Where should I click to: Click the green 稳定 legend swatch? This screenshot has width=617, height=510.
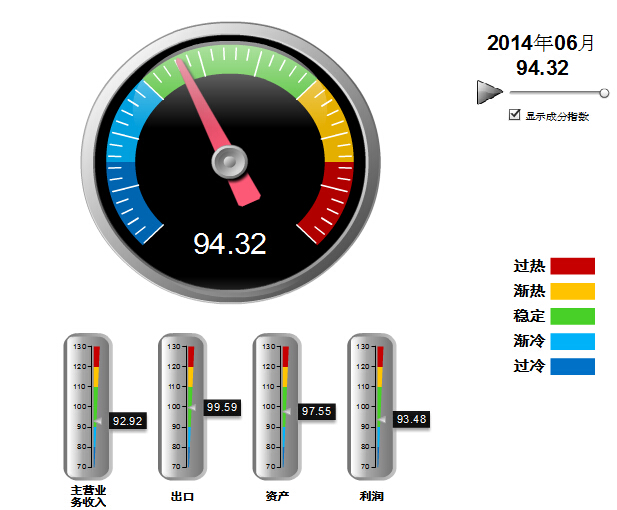(572, 316)
